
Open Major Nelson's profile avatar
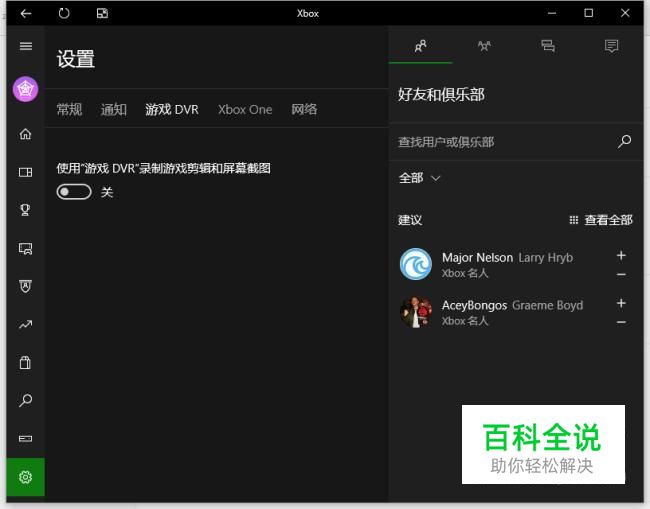click(x=416, y=264)
